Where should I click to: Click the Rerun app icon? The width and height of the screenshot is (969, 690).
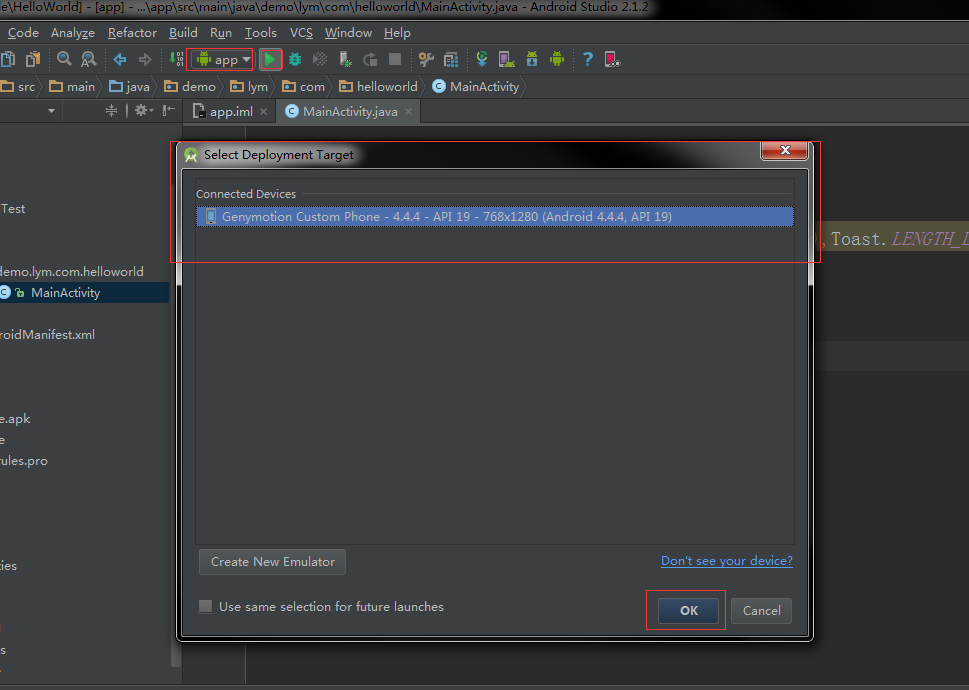tap(370, 59)
